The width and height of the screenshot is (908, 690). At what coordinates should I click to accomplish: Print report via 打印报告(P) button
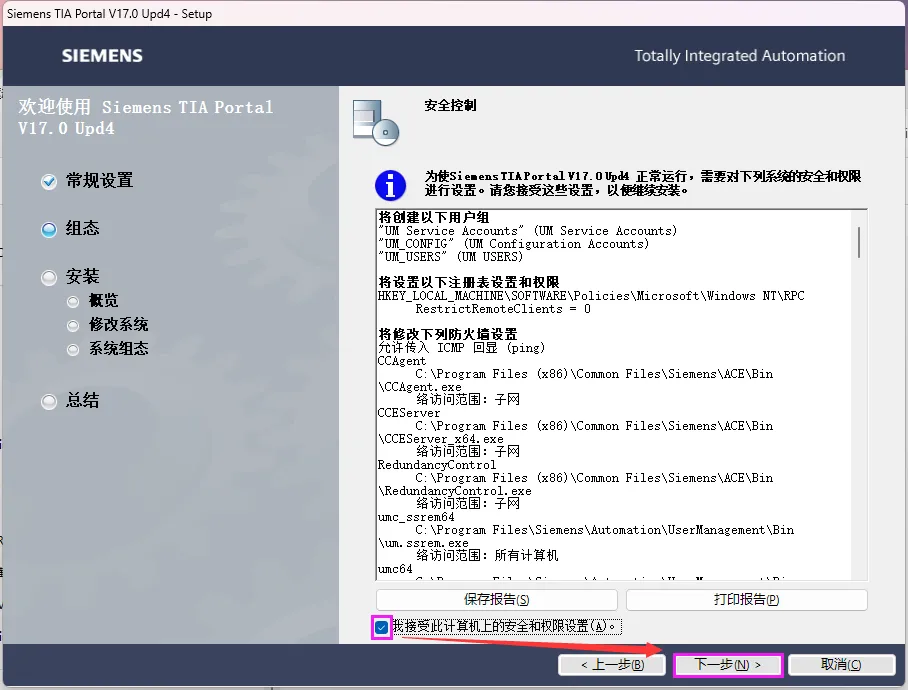(746, 600)
